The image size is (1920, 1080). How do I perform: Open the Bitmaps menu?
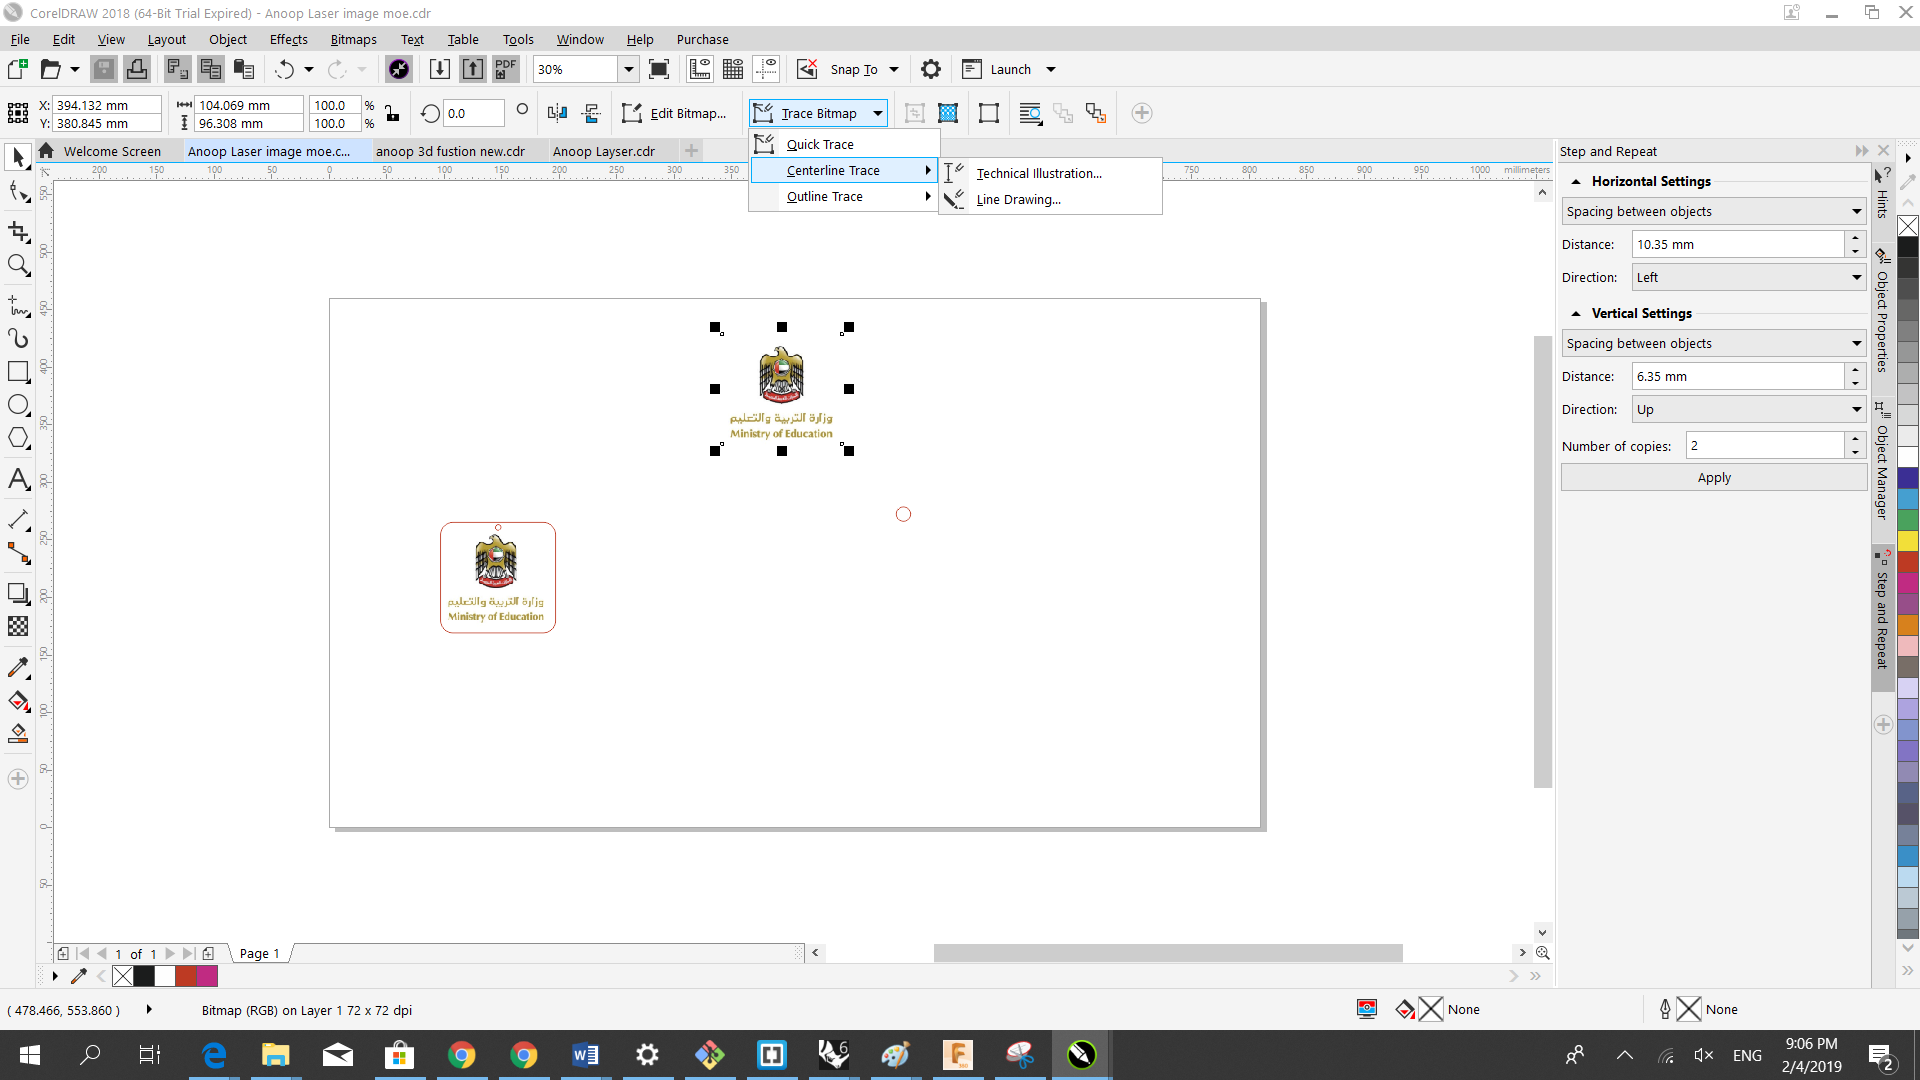(x=354, y=39)
